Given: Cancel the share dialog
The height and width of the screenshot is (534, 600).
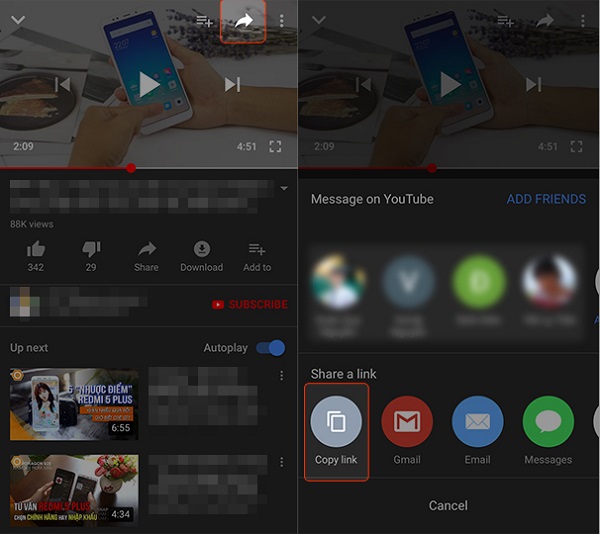Looking at the screenshot, I should (x=448, y=506).
